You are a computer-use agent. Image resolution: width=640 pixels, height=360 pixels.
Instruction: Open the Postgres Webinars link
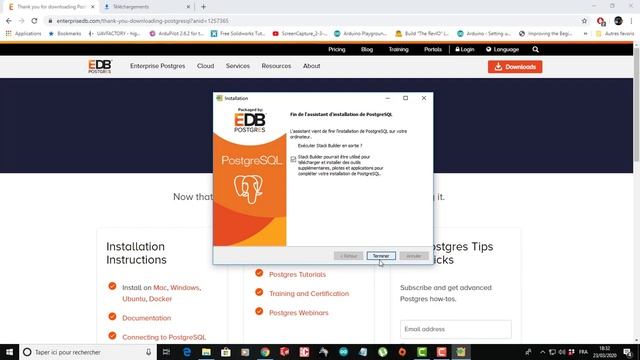click(x=298, y=313)
